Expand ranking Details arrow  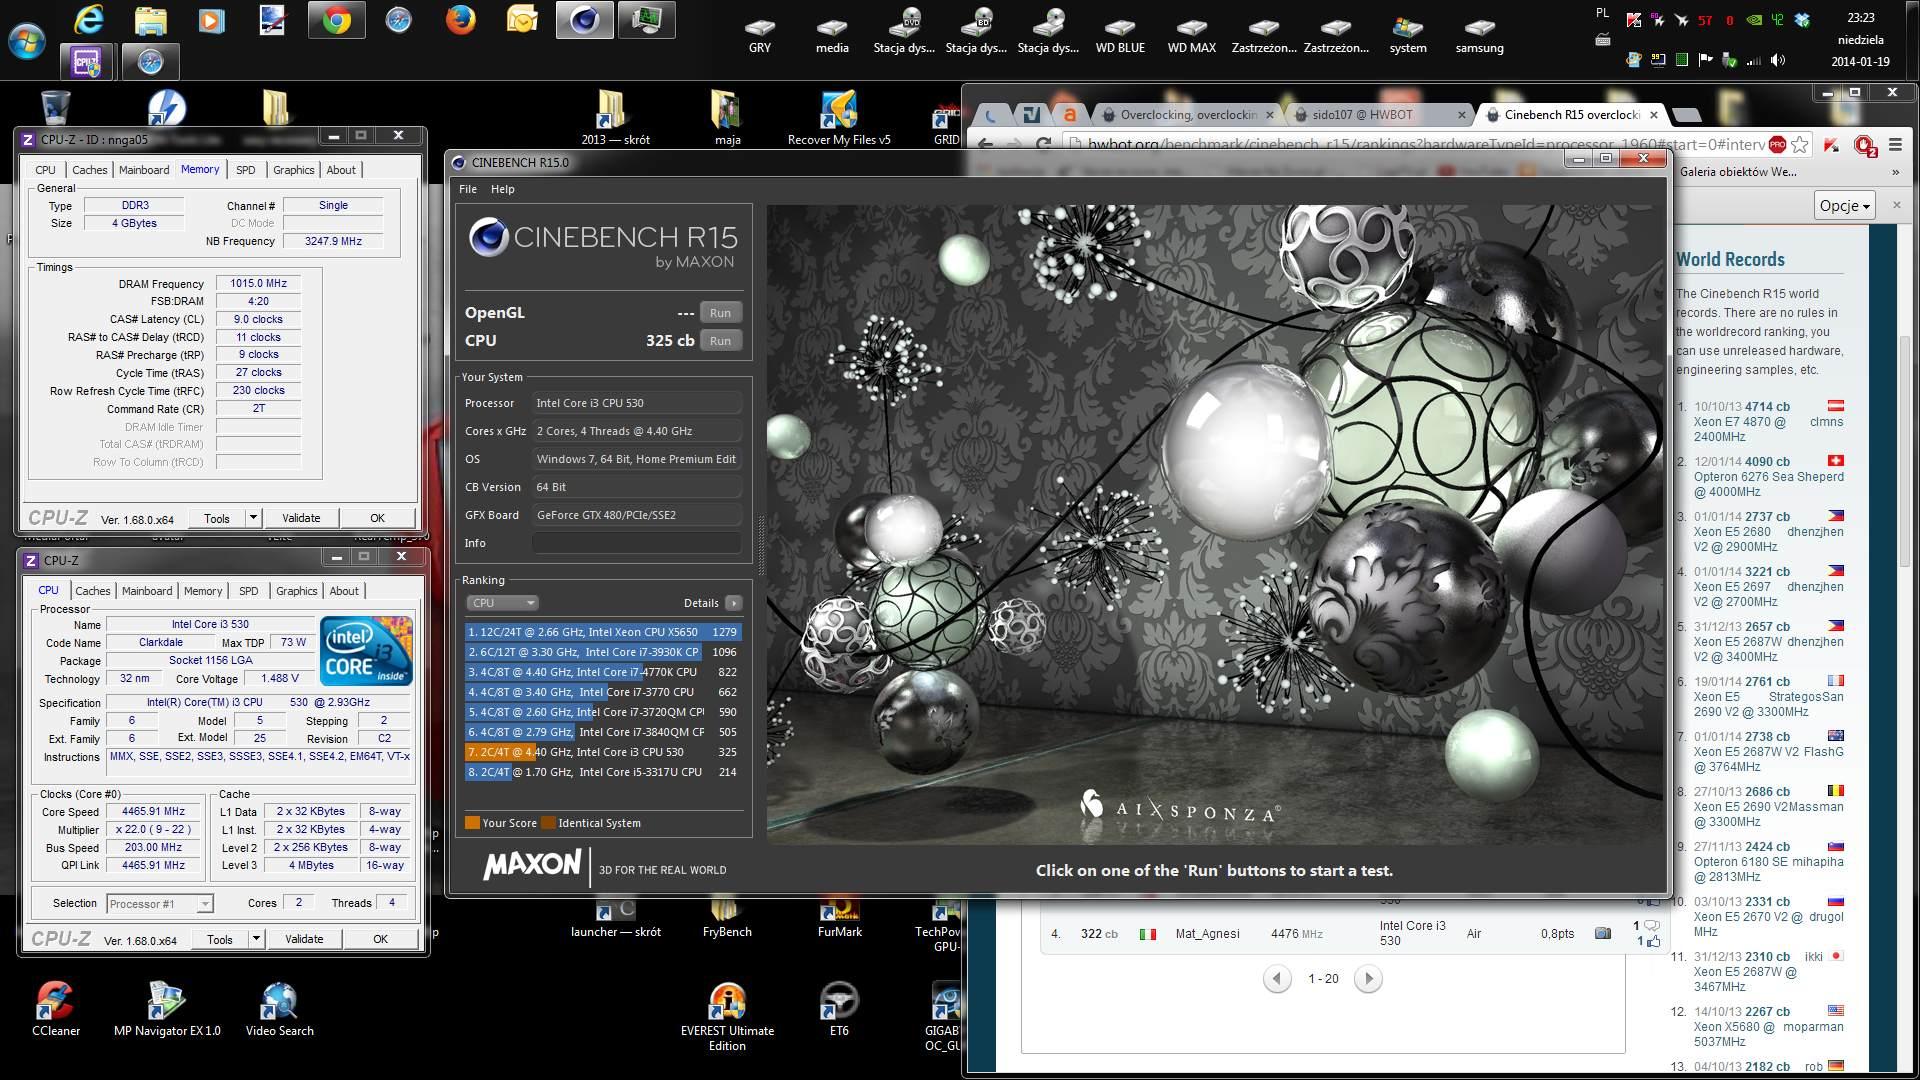[x=734, y=603]
